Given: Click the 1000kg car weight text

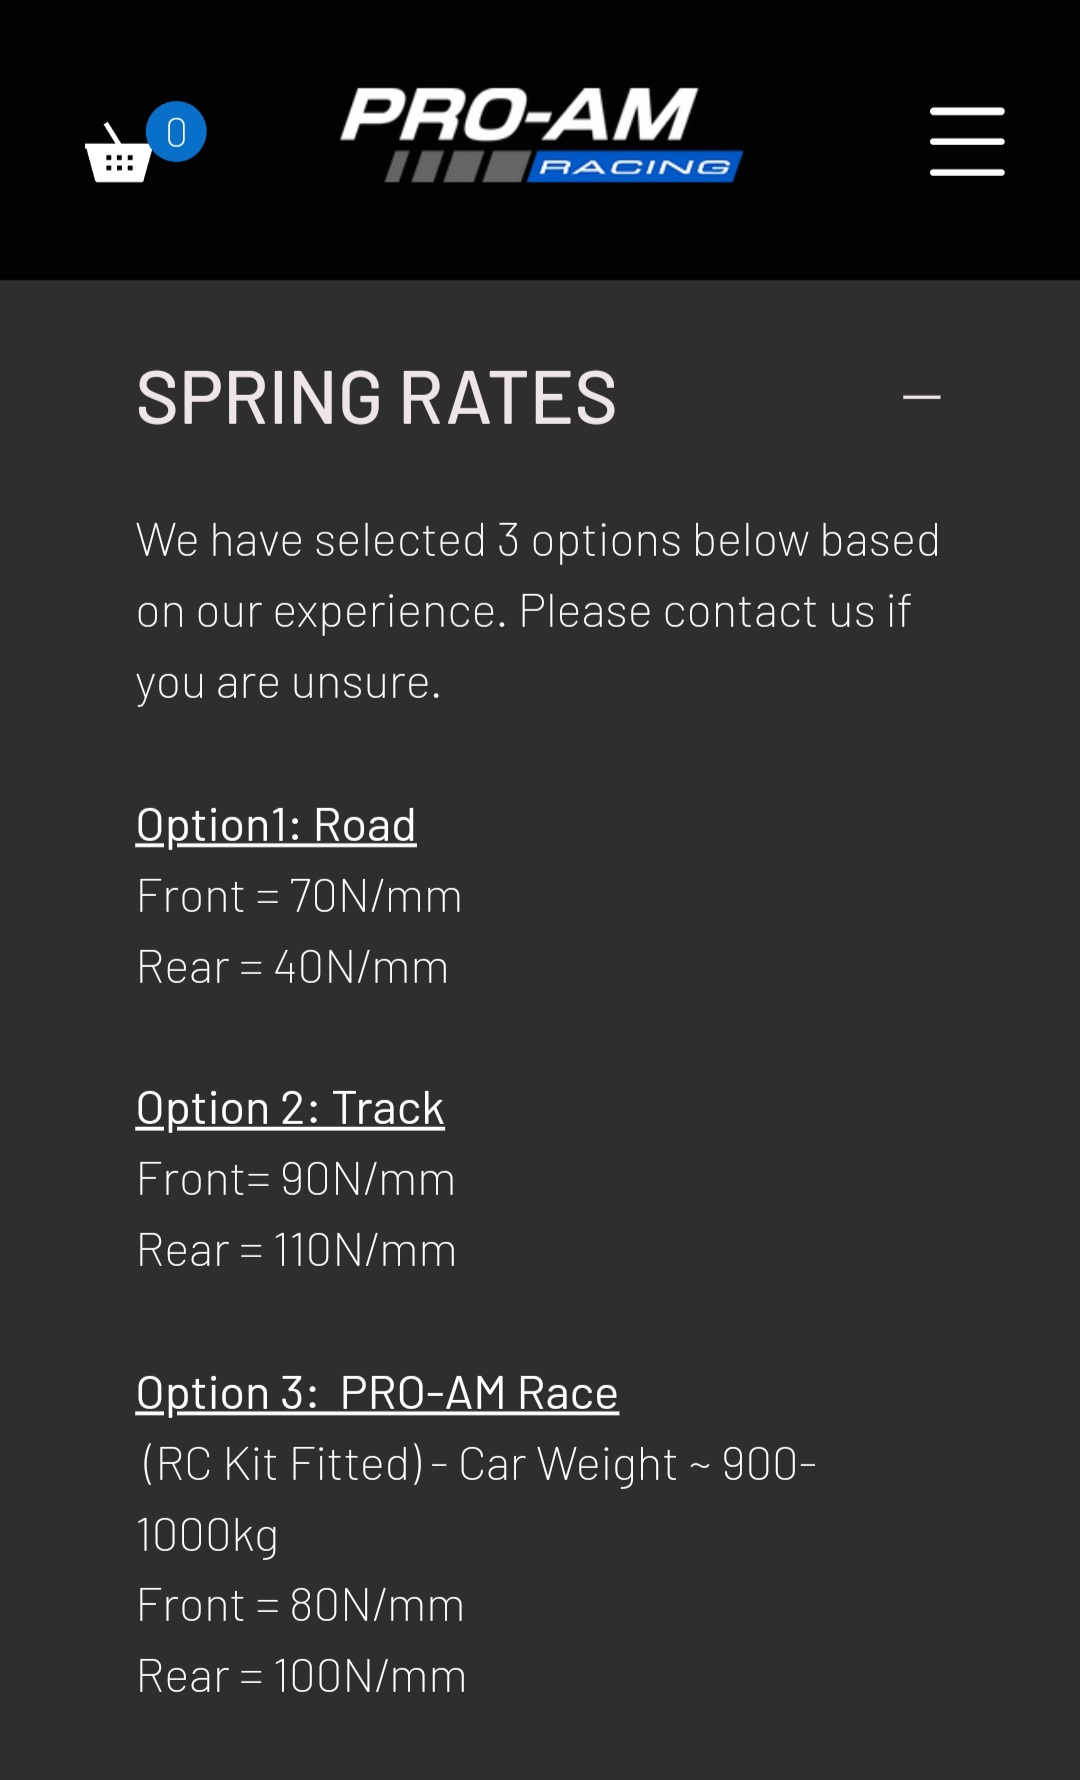Looking at the screenshot, I should [207, 1535].
